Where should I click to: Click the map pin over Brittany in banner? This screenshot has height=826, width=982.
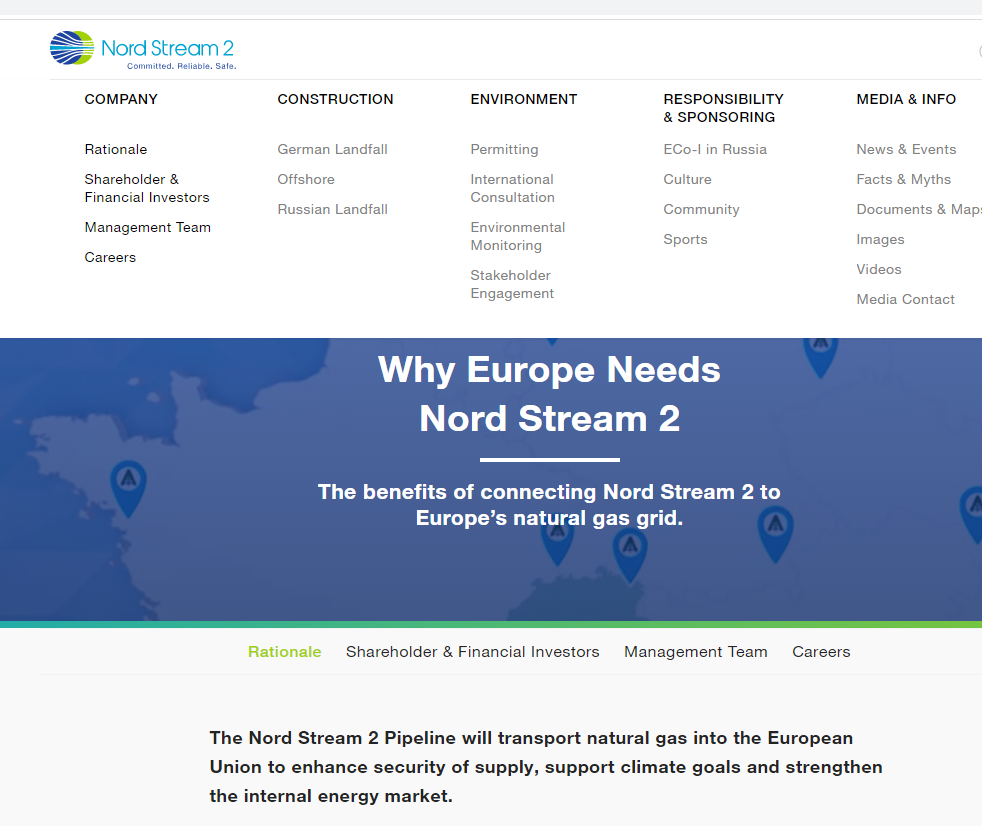(x=128, y=487)
